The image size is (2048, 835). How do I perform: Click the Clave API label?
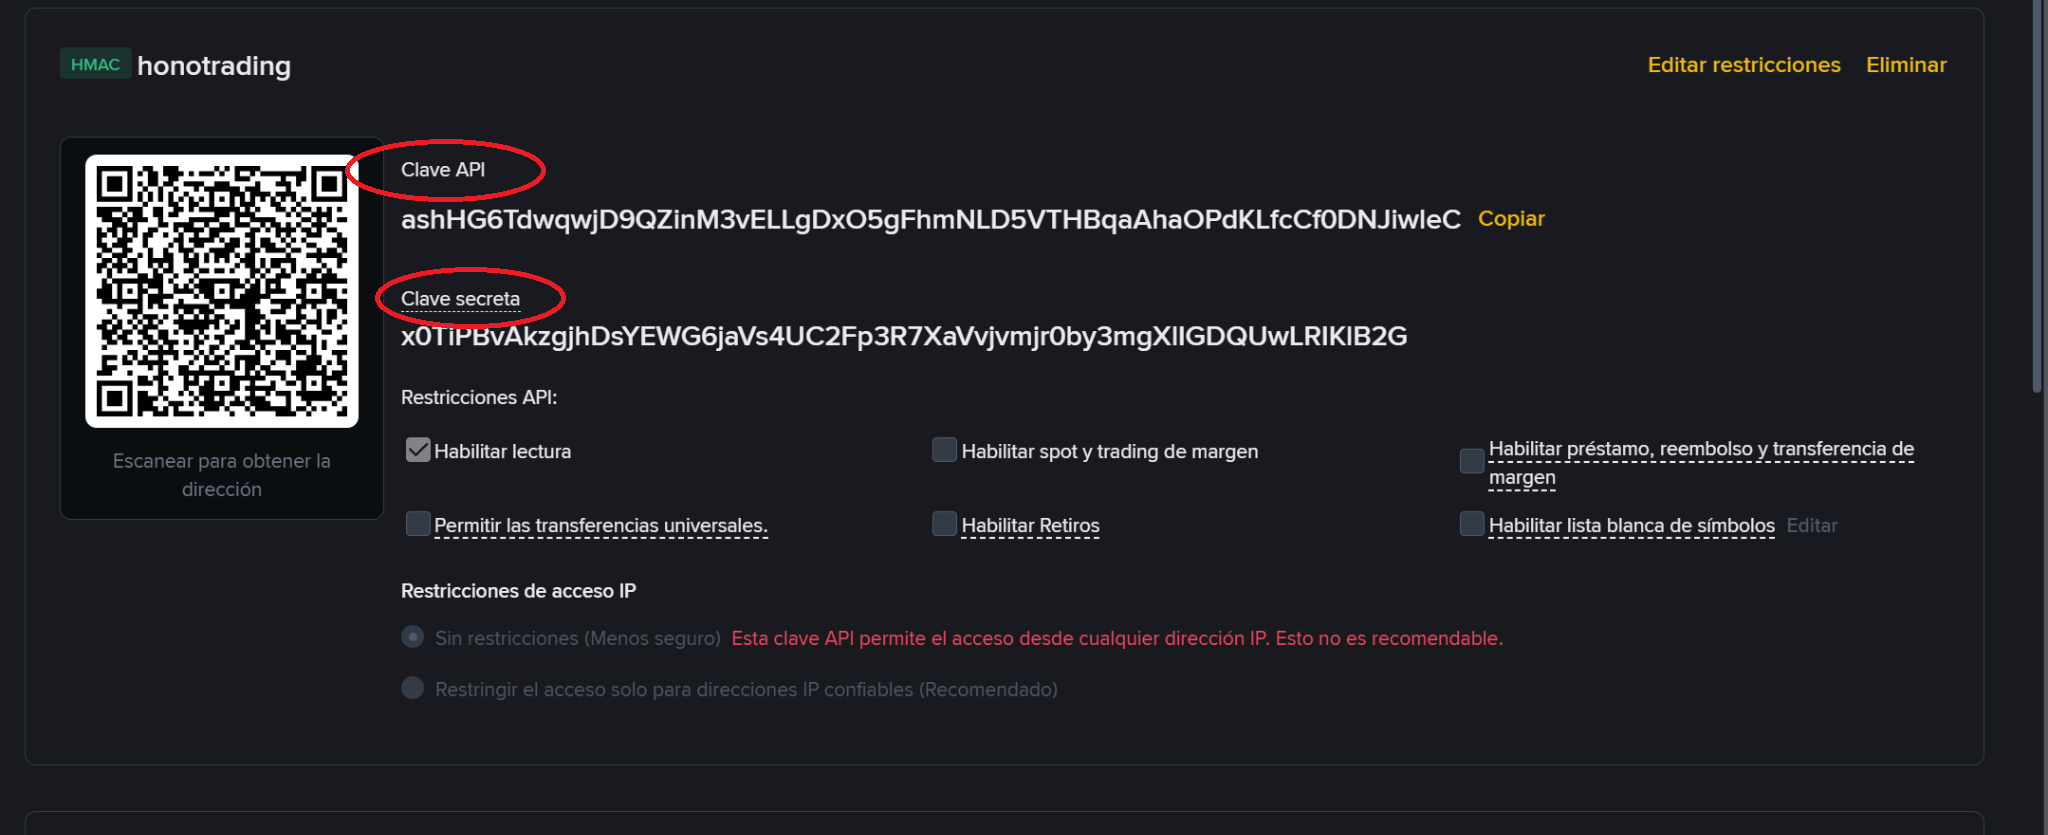[x=443, y=170]
